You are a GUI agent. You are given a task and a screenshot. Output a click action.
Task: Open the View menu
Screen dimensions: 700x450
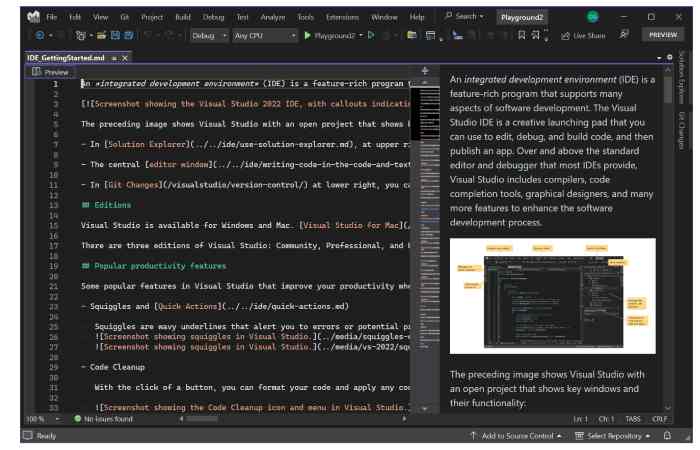pos(100,17)
